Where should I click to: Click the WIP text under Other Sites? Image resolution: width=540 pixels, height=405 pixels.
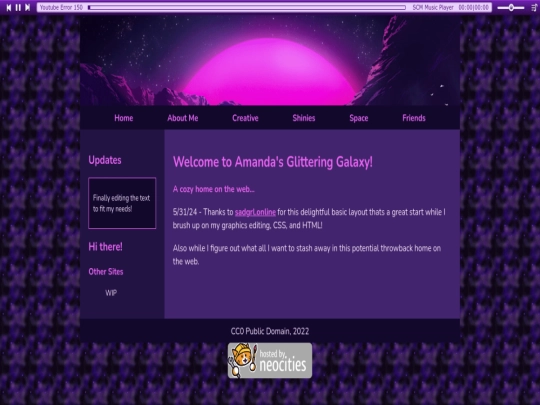point(111,293)
